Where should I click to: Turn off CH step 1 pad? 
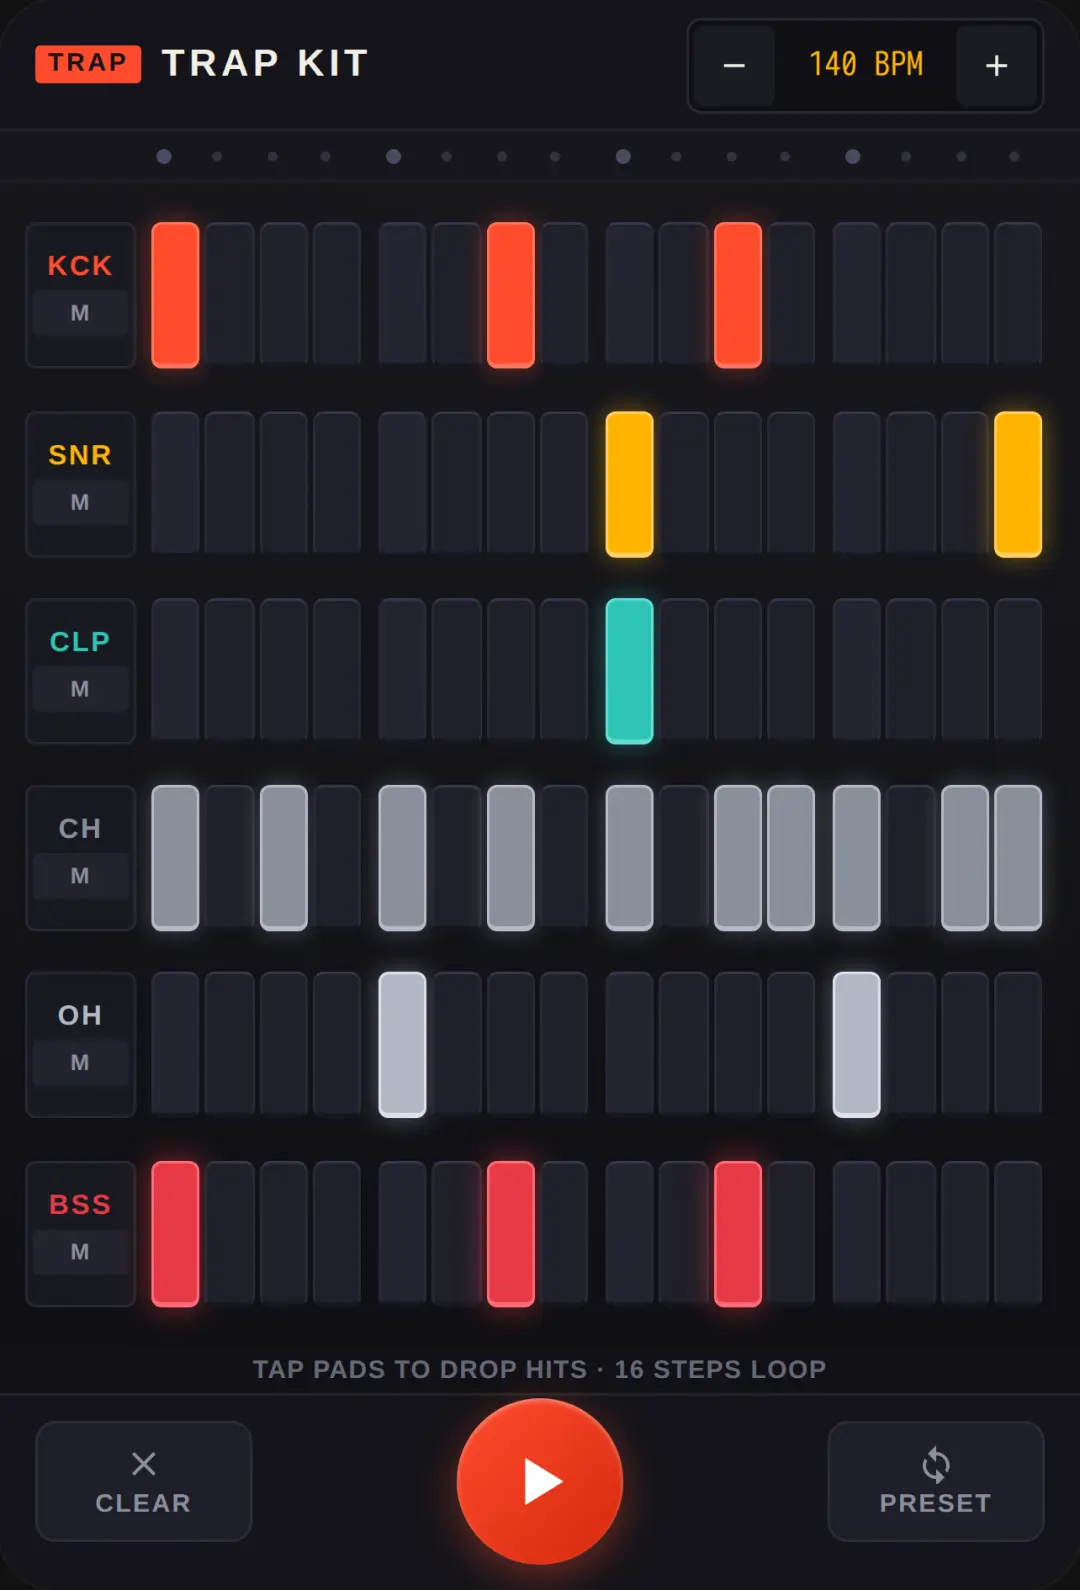[x=175, y=858]
